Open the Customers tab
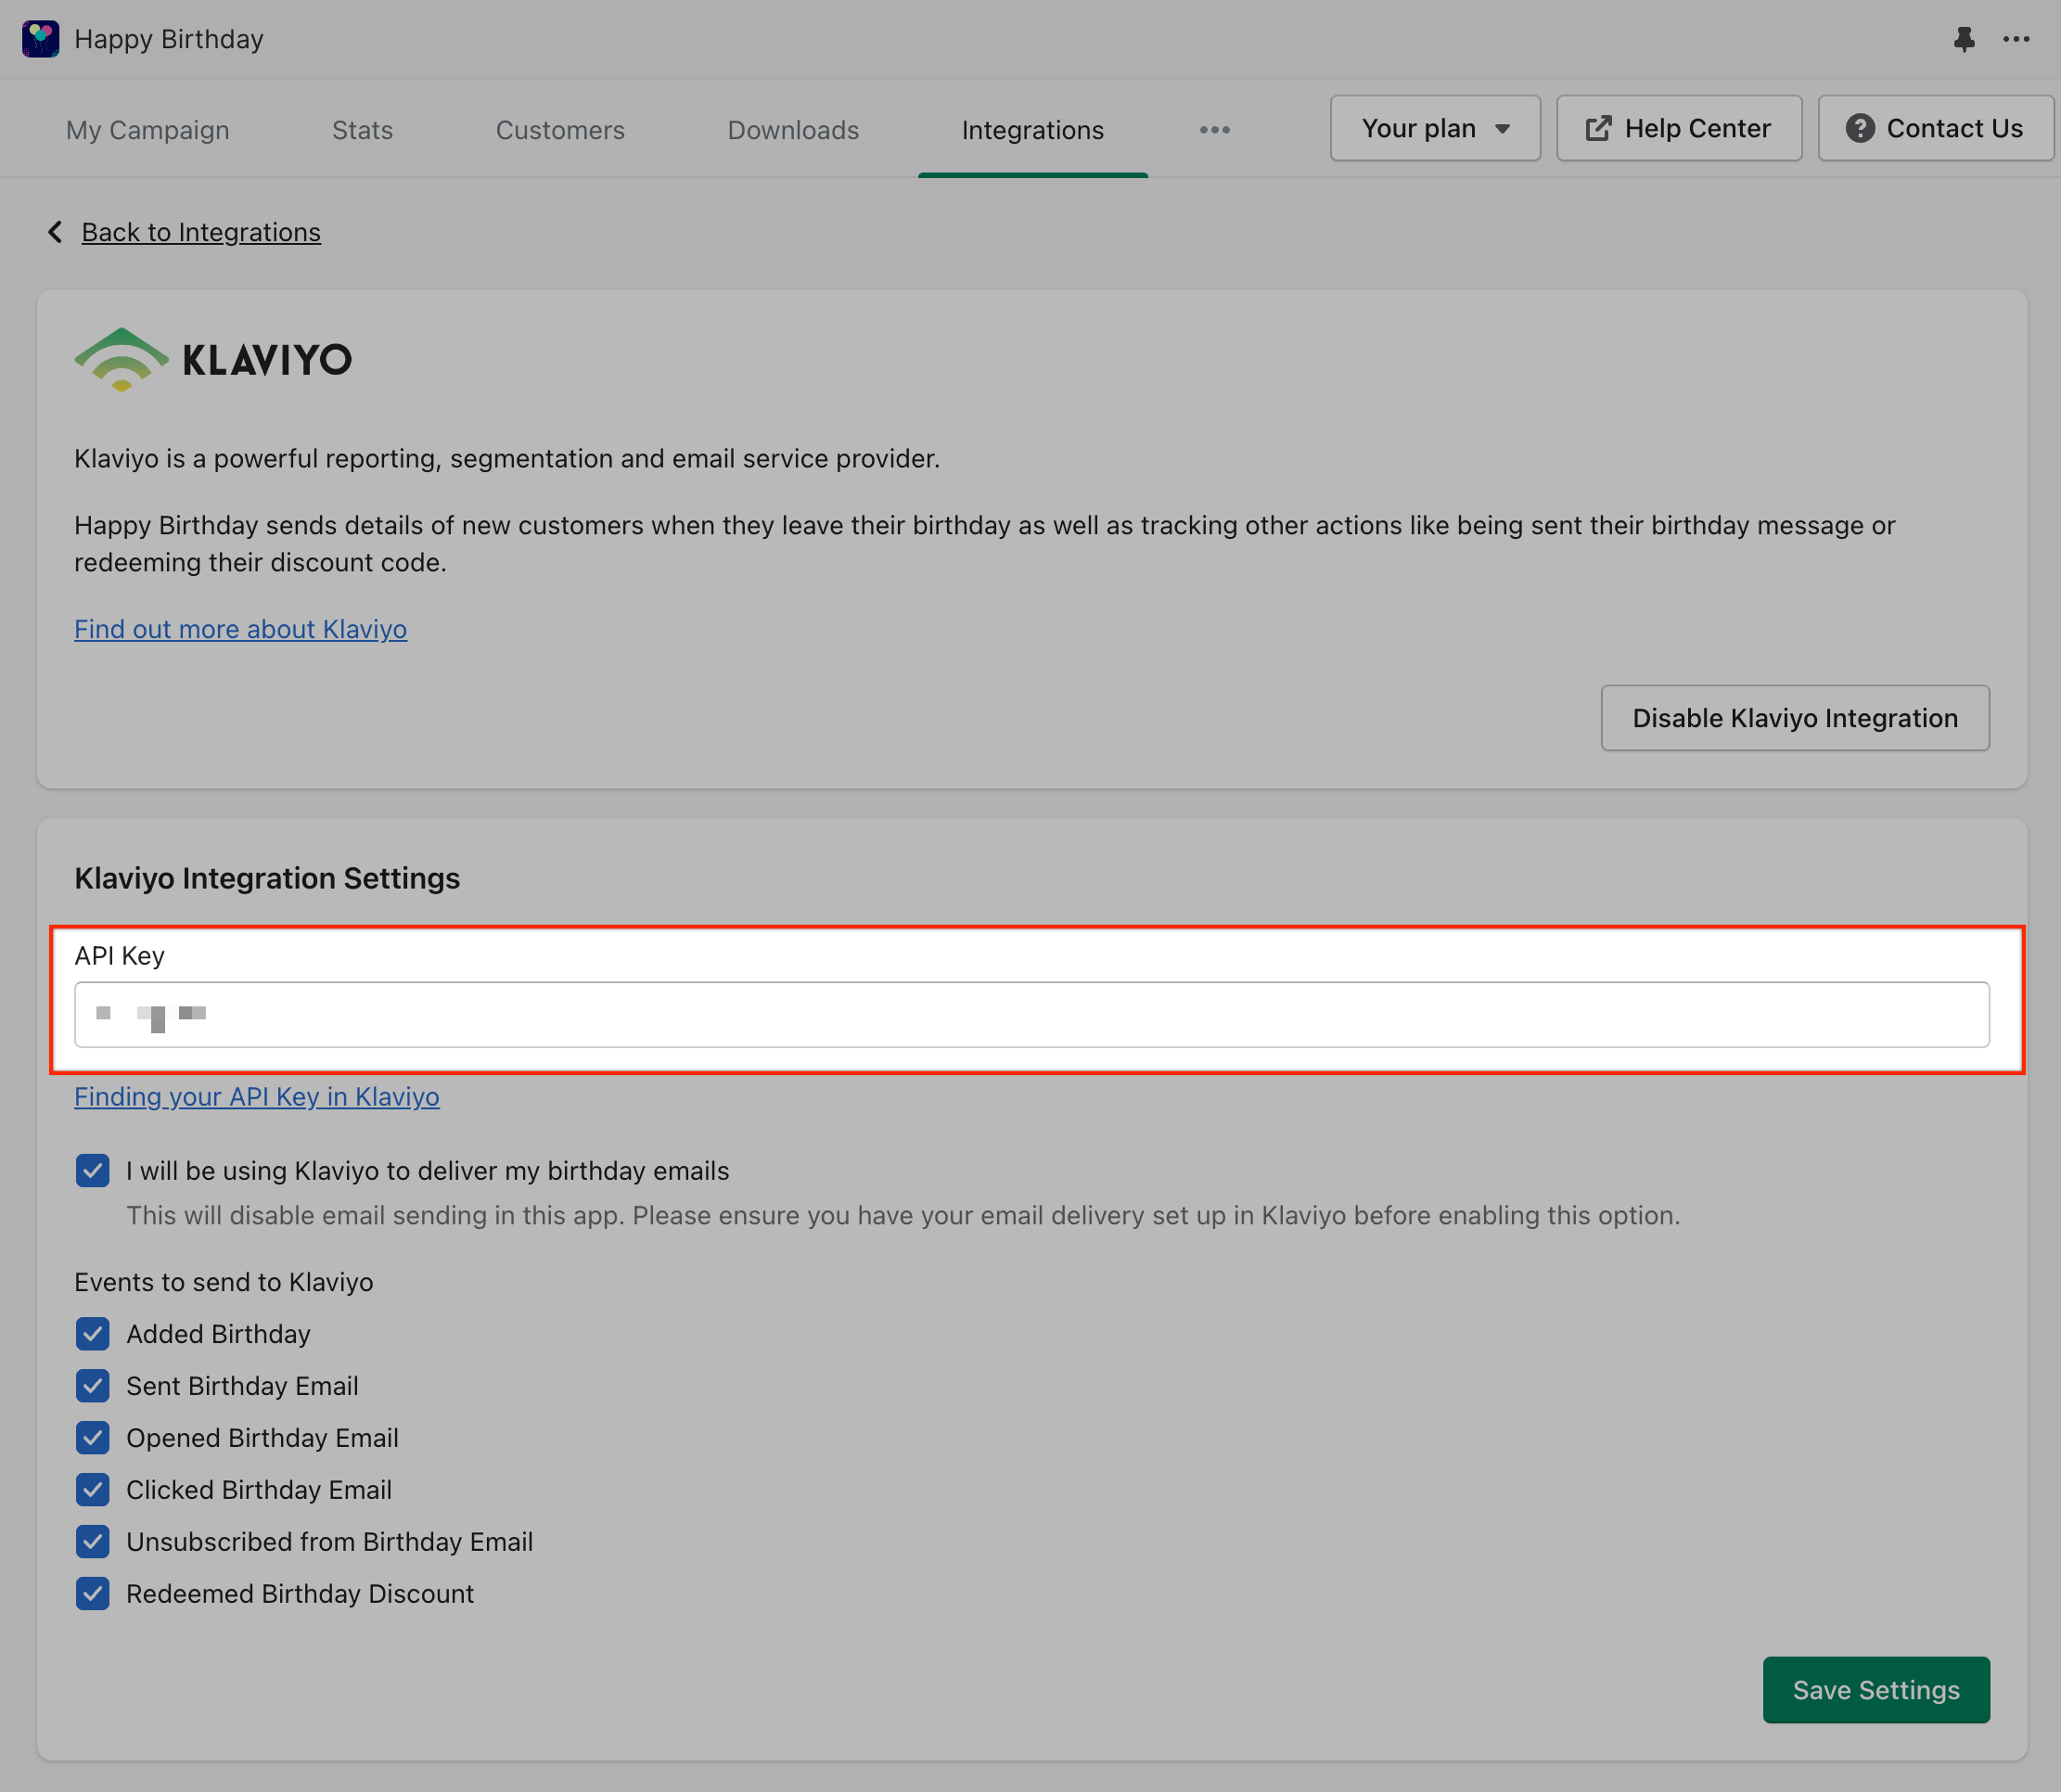2061x1792 pixels. (560, 130)
